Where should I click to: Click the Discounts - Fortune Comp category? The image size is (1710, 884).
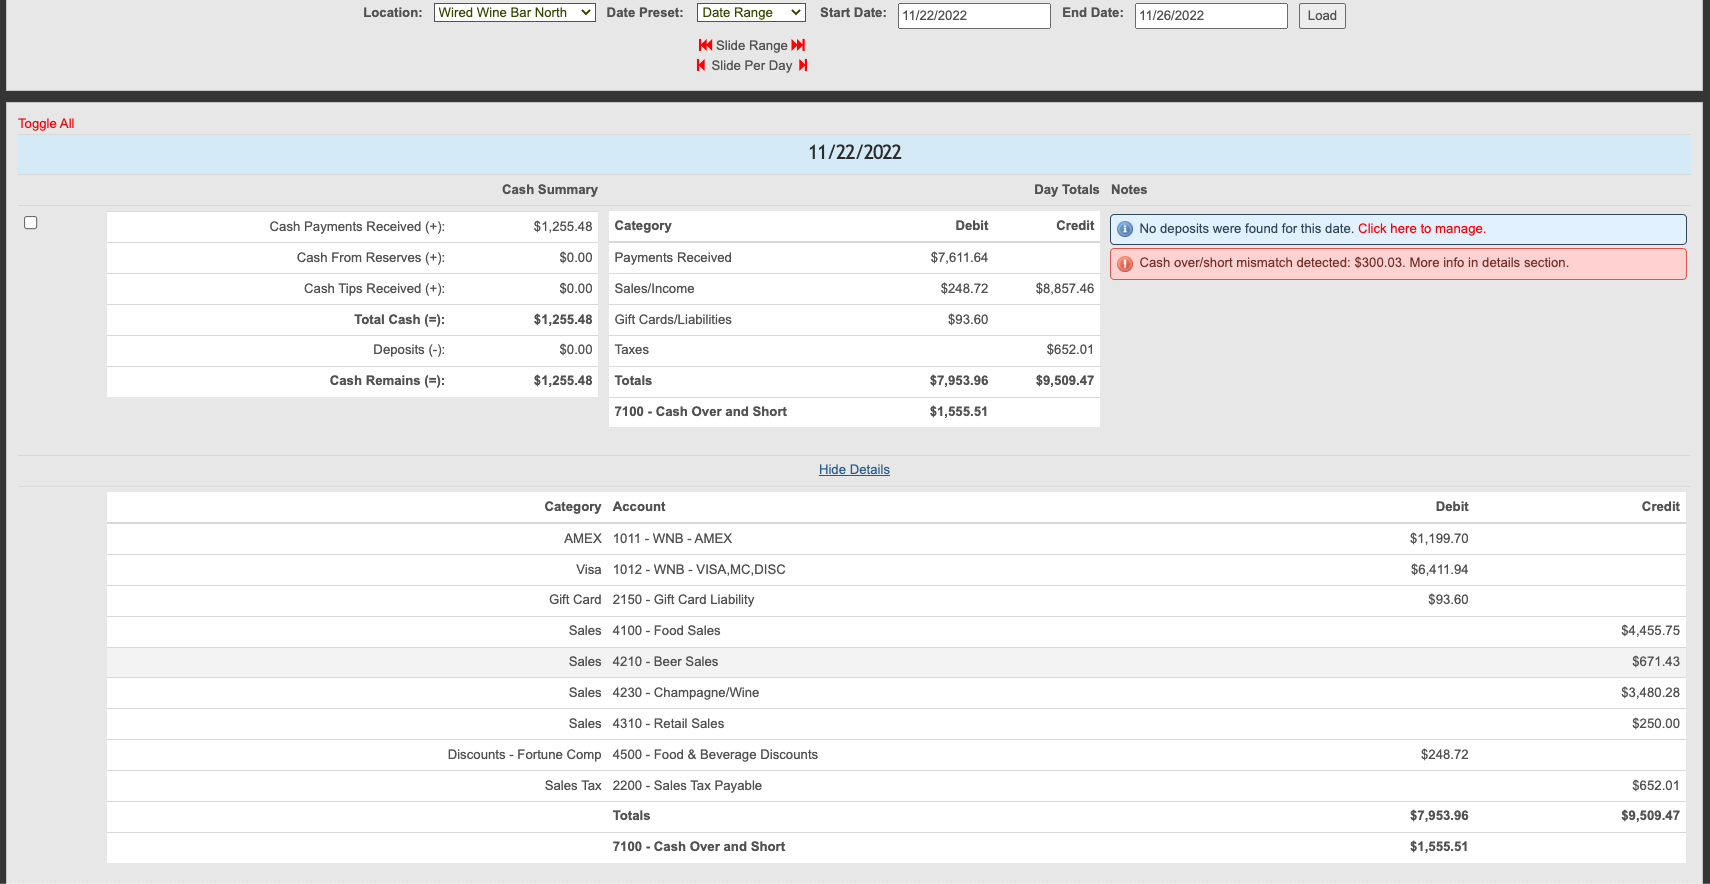pos(524,755)
